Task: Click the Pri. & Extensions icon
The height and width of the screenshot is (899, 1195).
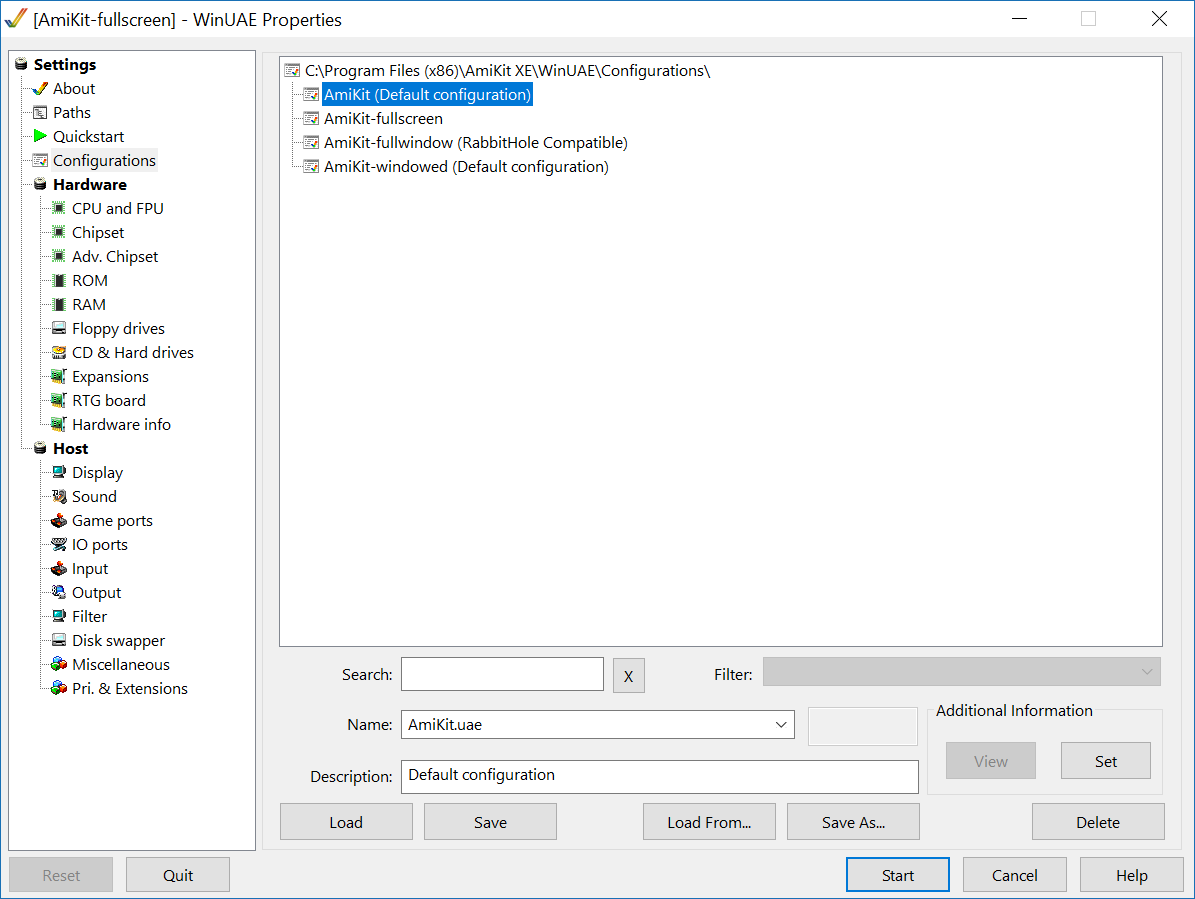Action: coord(59,689)
